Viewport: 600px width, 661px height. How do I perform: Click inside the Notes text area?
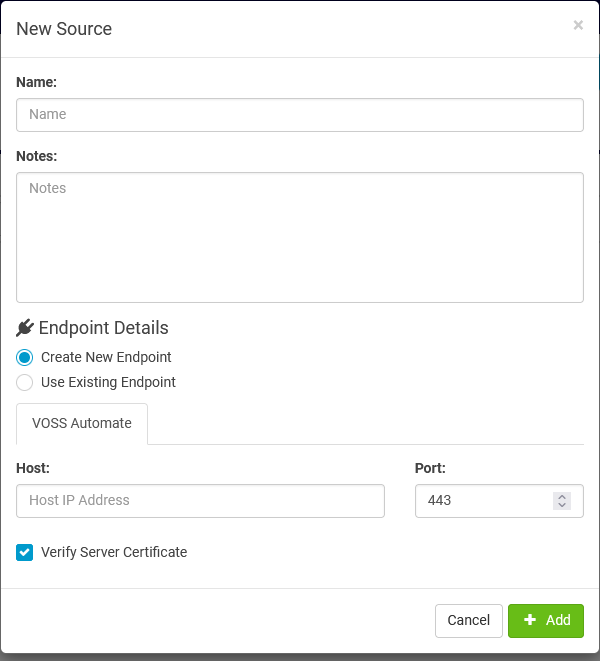tap(300, 237)
